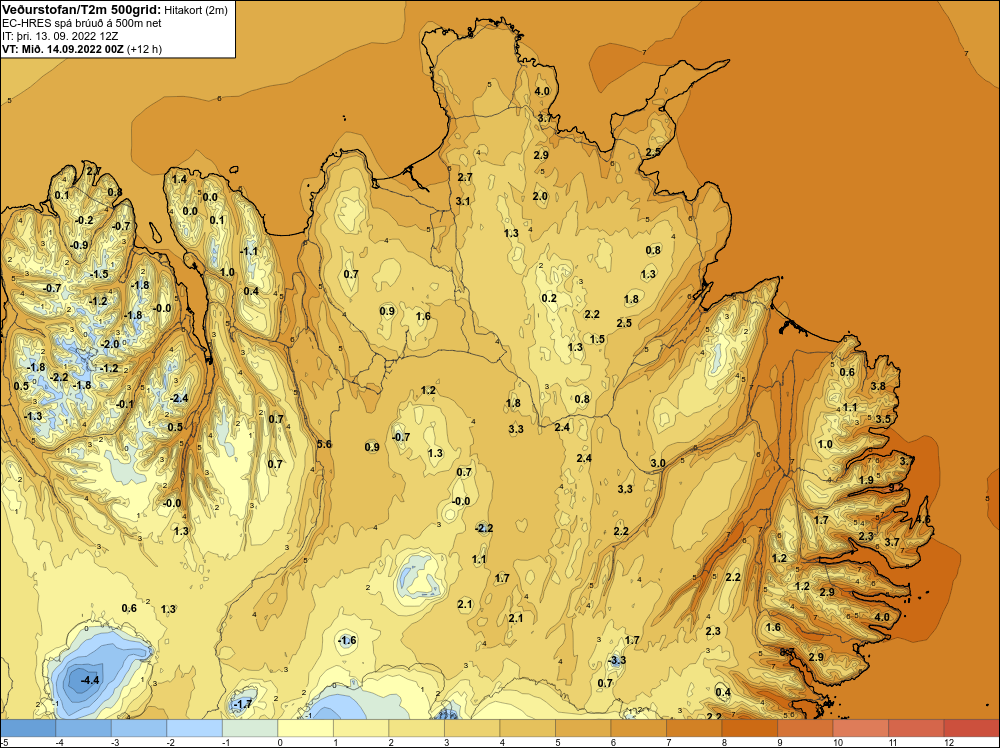Image resolution: width=1000 pixels, height=748 pixels.
Task: Select legend color swatch between 0 and 1
Action: [x=305, y=728]
